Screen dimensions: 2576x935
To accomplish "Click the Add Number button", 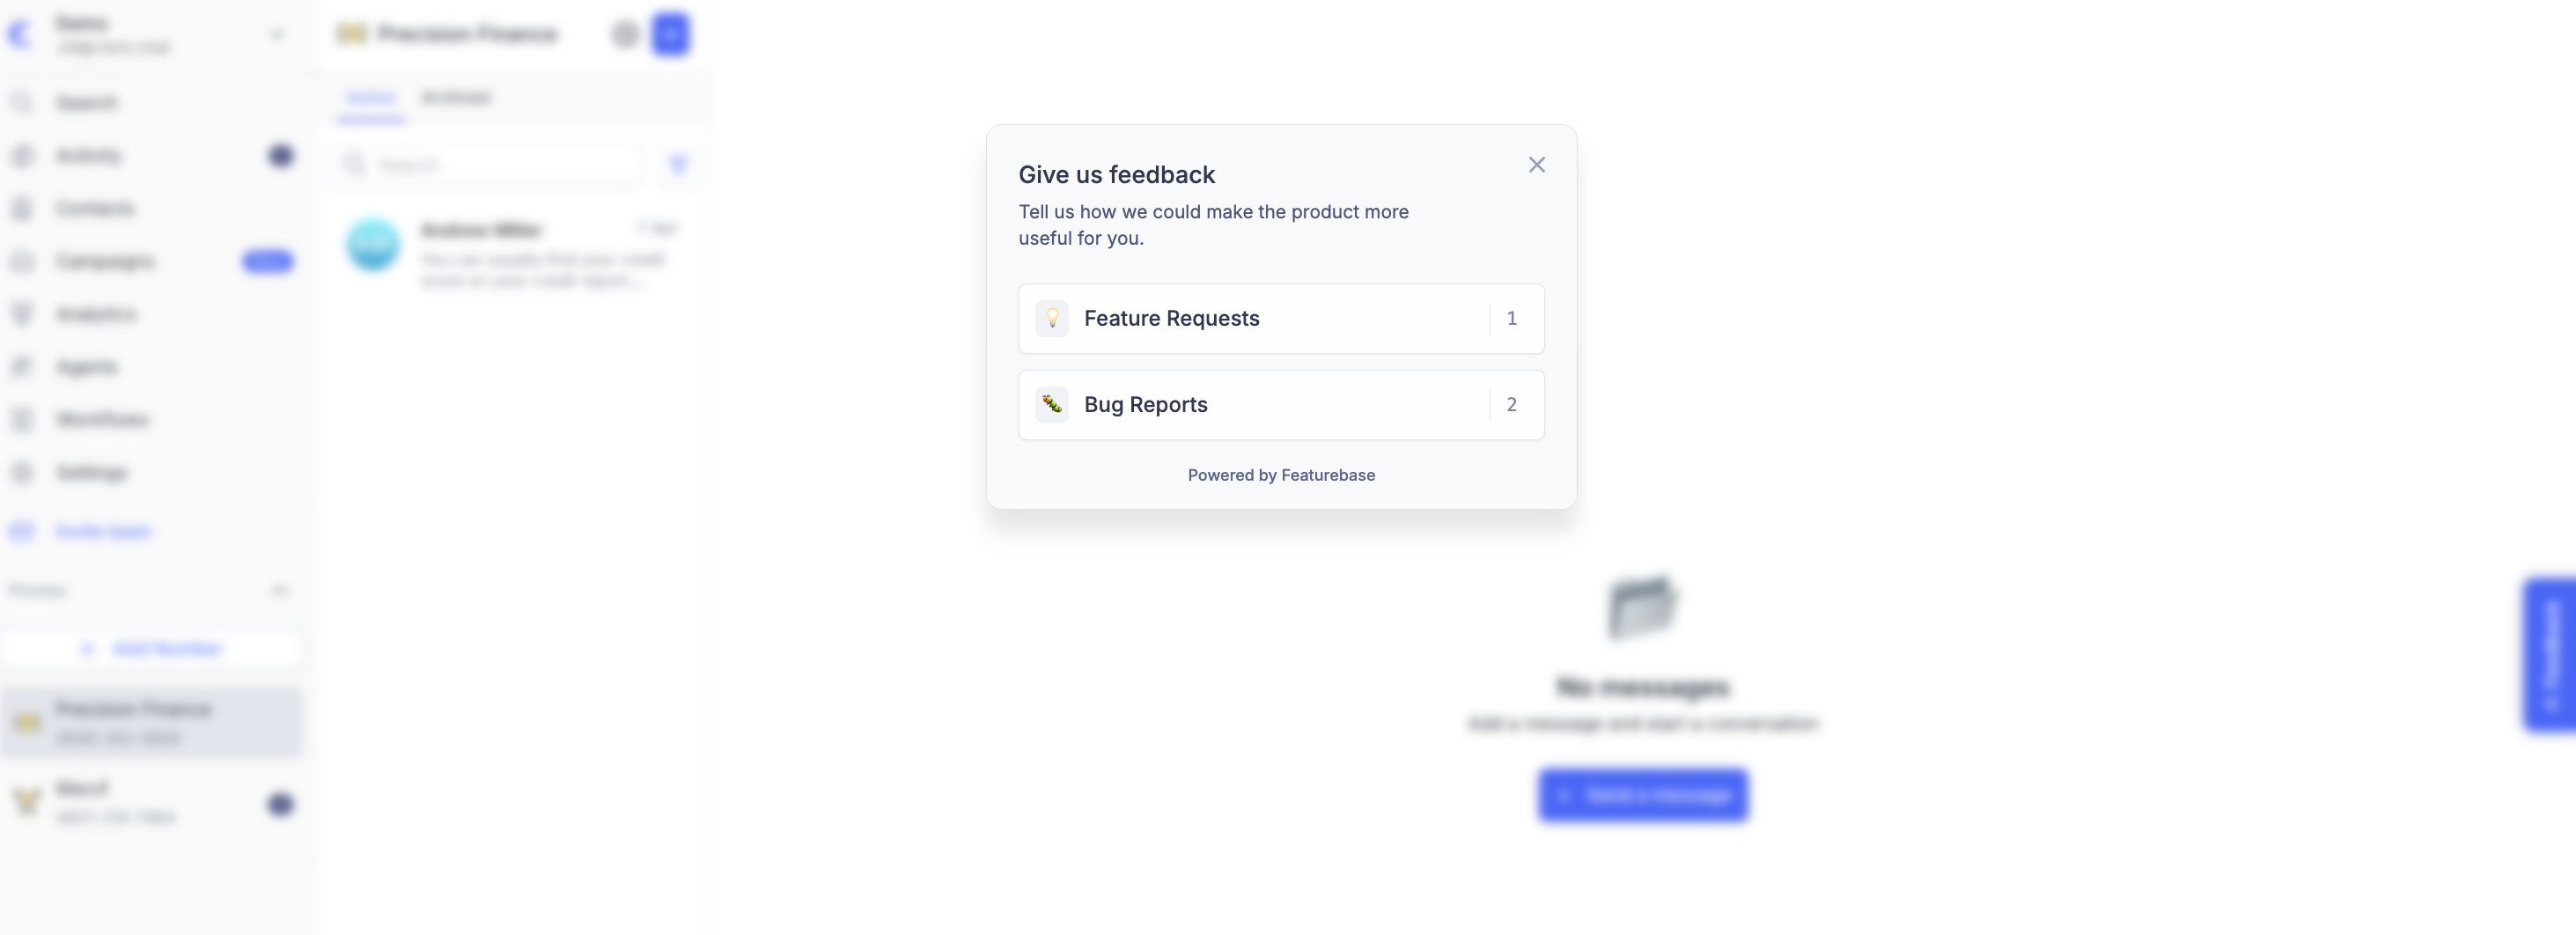I will (x=152, y=649).
